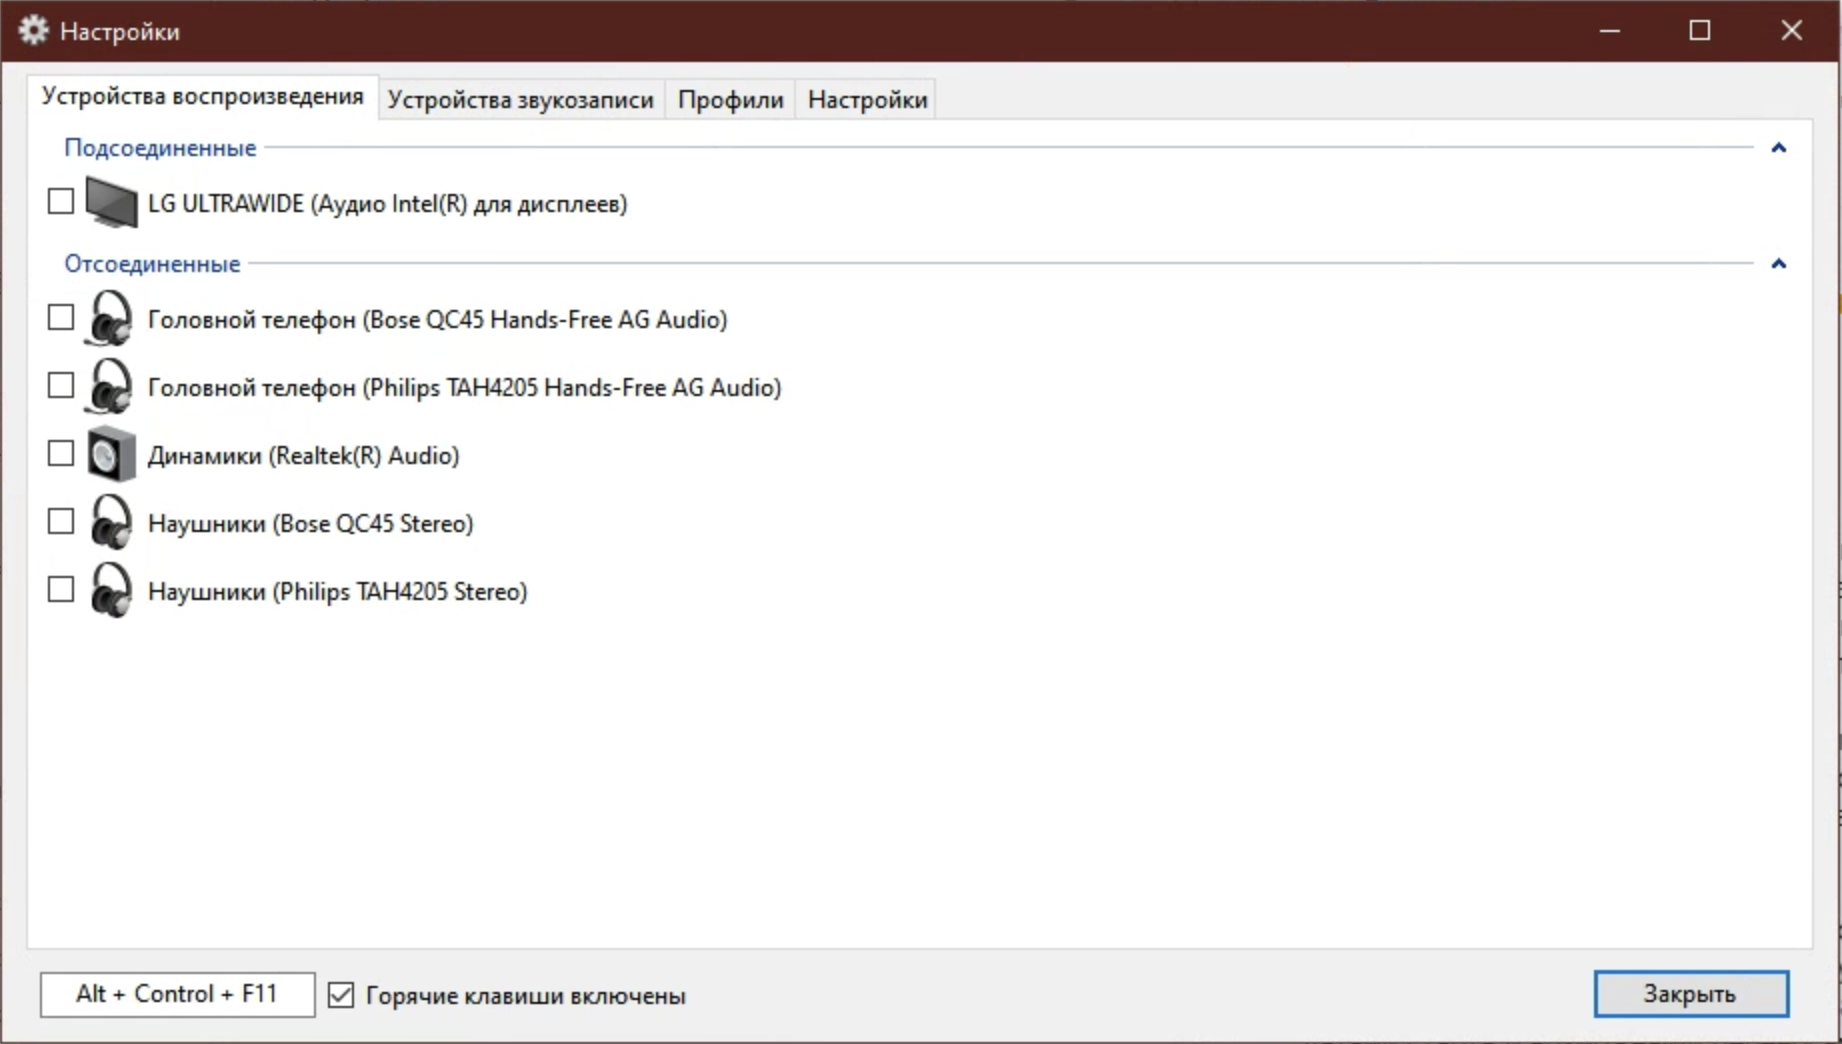Collapse the Отсоединенные group

click(x=1778, y=264)
